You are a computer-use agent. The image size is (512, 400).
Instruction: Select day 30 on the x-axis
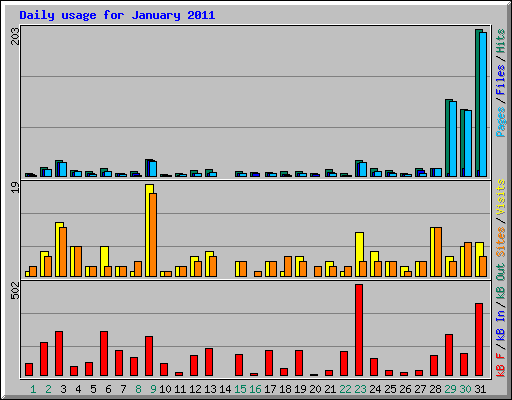(x=465, y=389)
